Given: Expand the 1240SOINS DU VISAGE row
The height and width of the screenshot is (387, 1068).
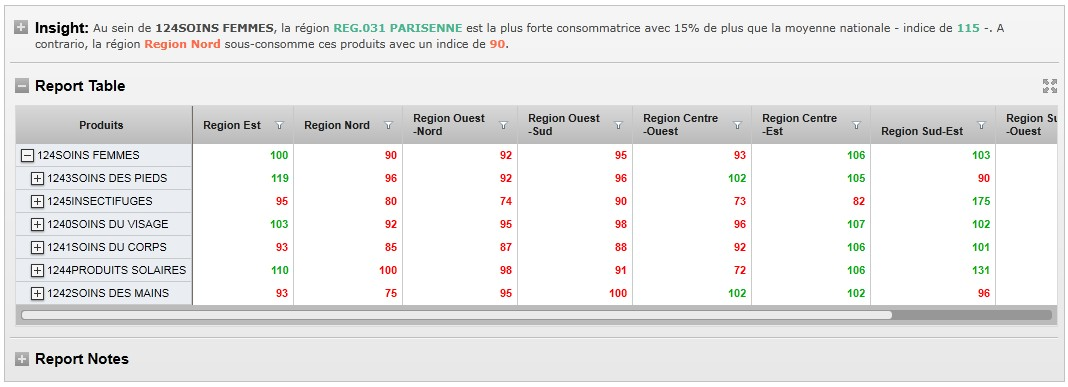Looking at the screenshot, I should coord(38,224).
